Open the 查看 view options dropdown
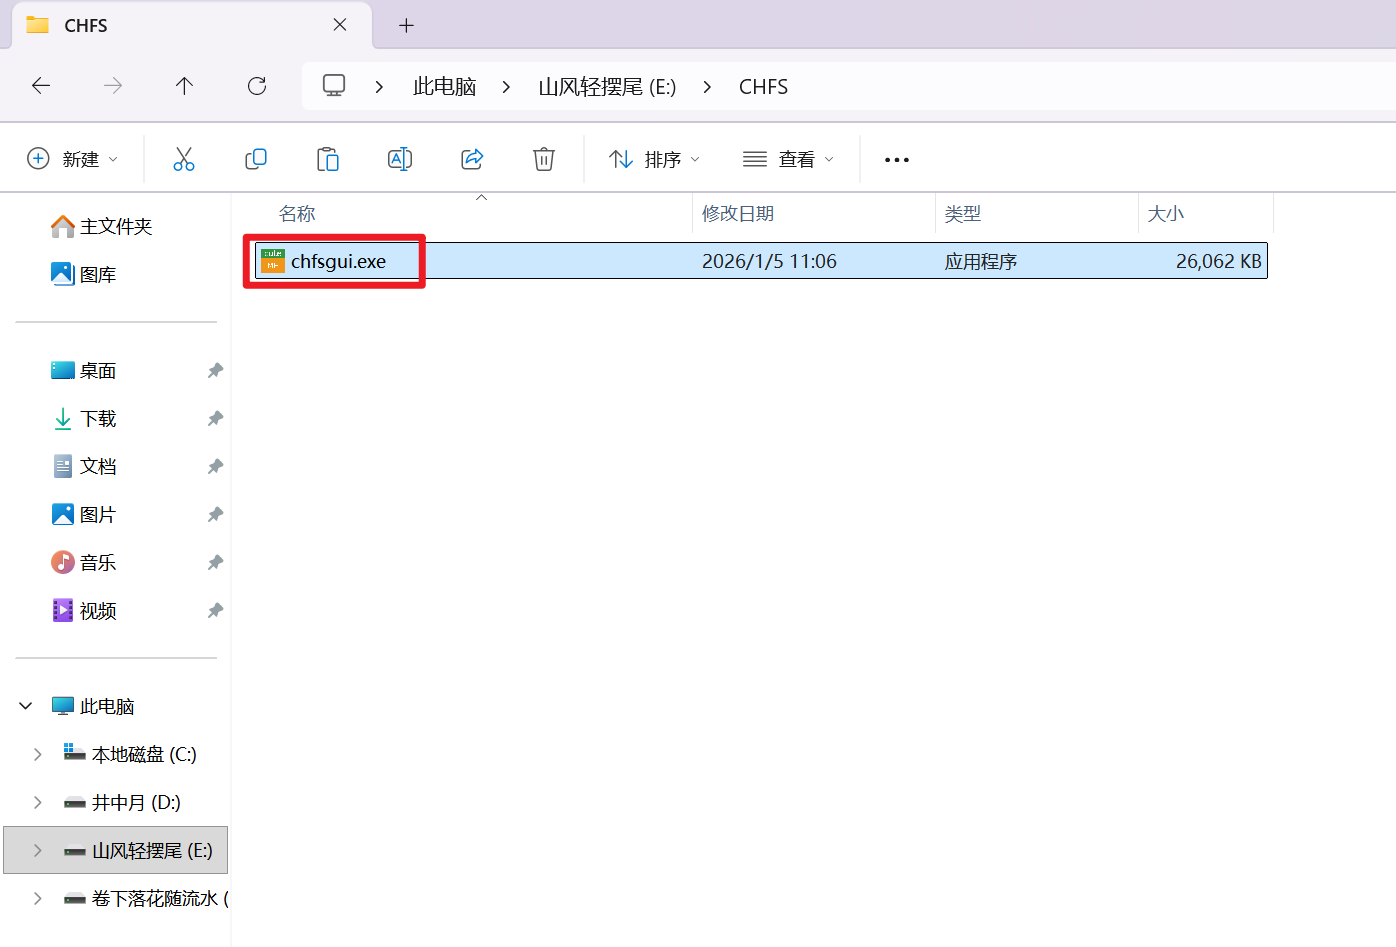This screenshot has width=1396, height=947. pos(788,158)
